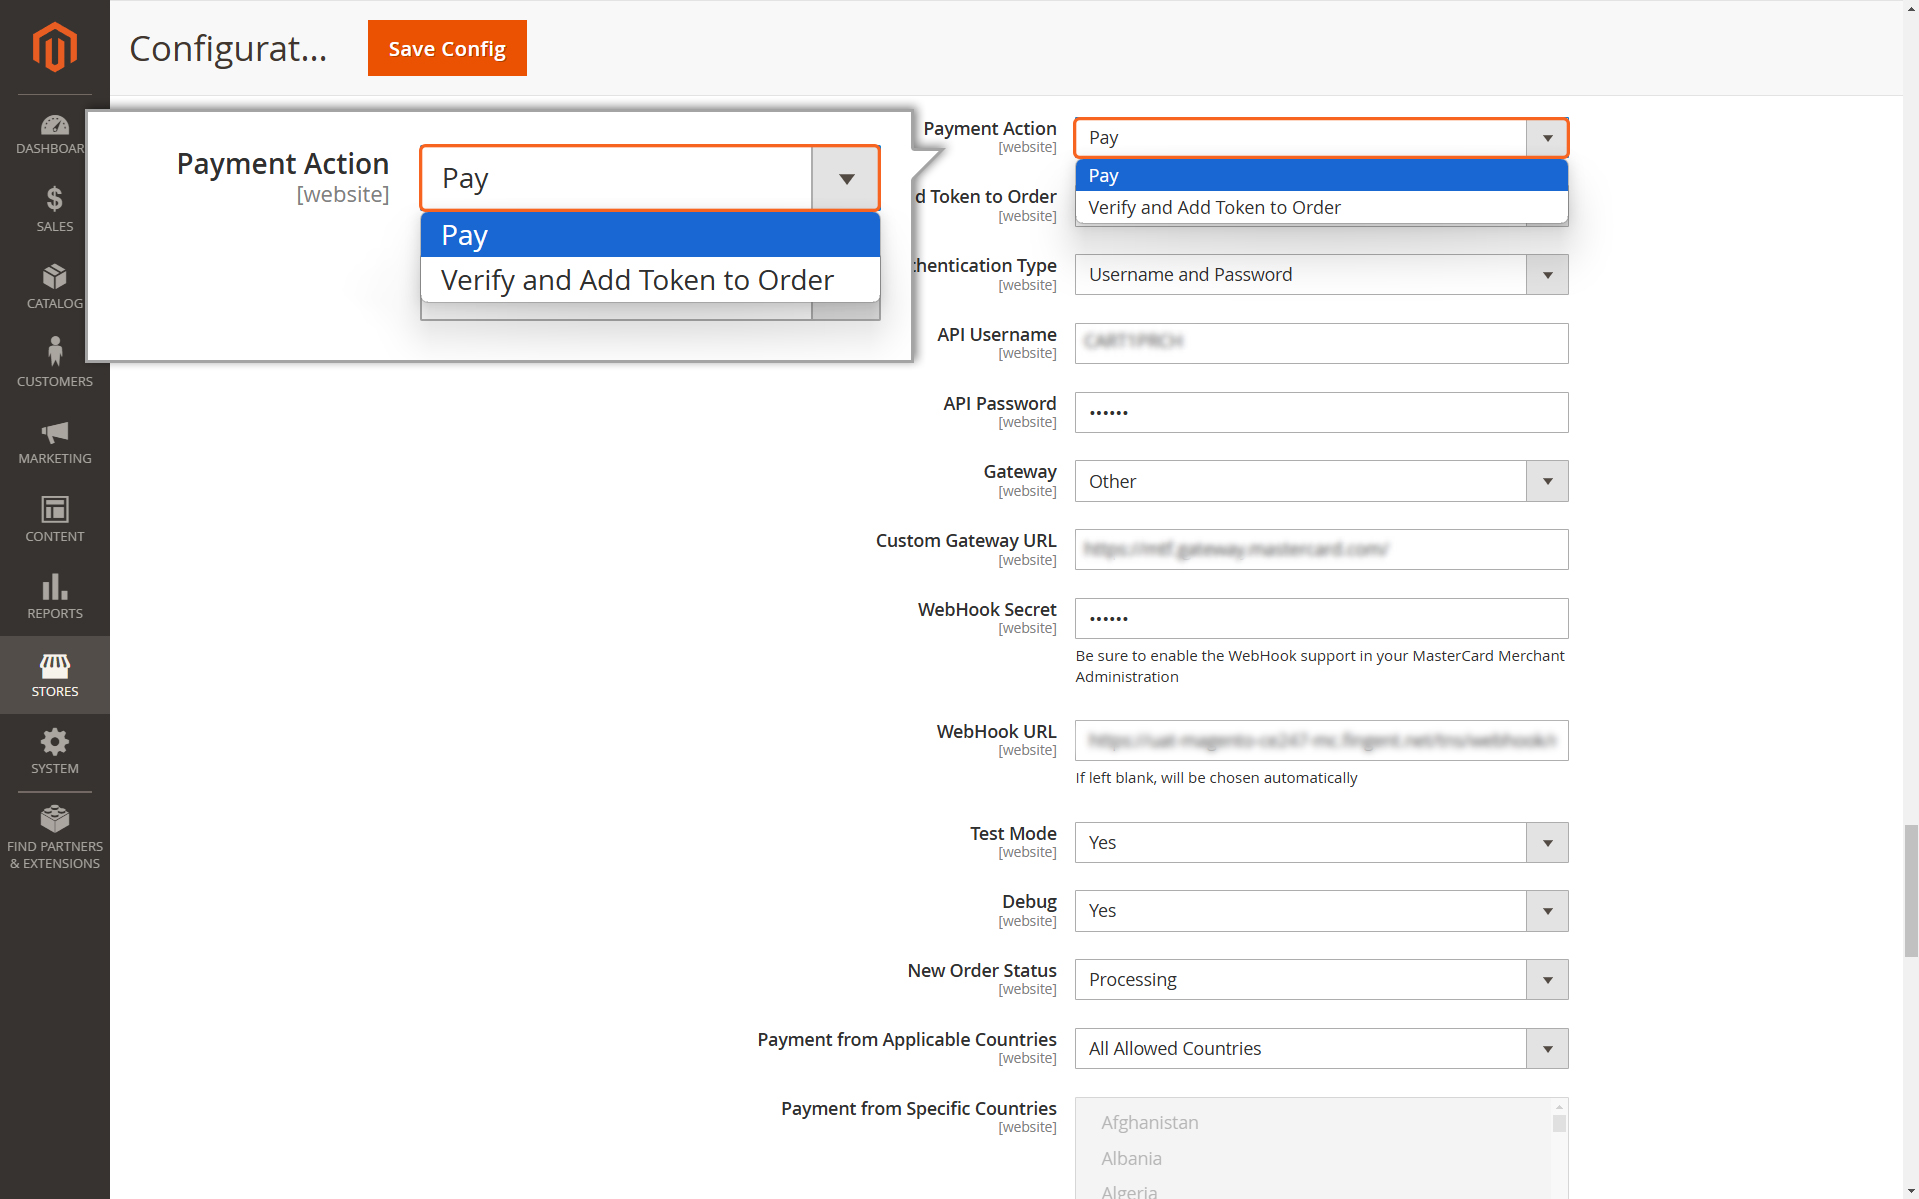Click the page vertical scrollbar thumb

pos(1911,890)
